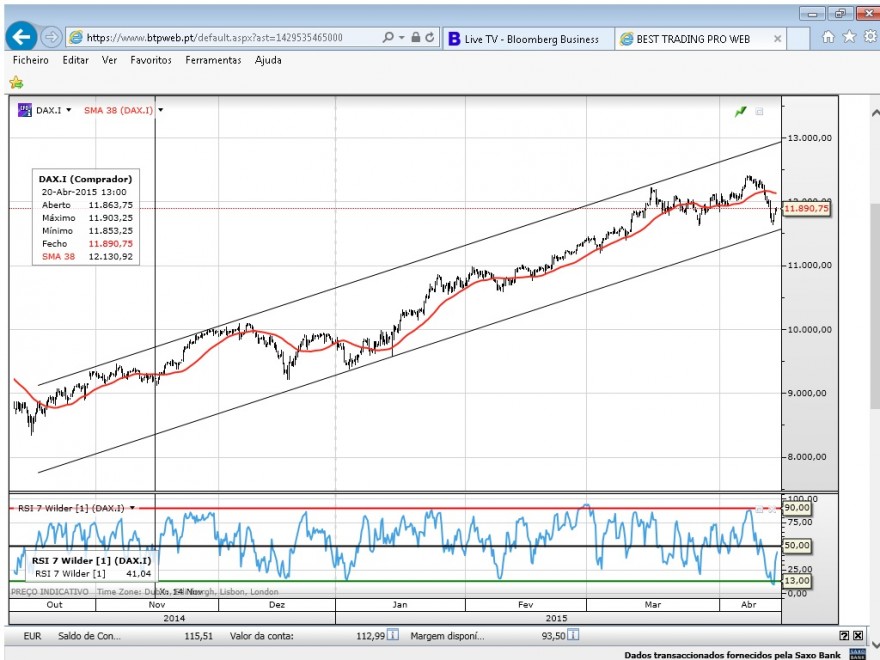880x660 pixels.
Task: Click the info icon beside Margem disponível
Action: point(573,635)
